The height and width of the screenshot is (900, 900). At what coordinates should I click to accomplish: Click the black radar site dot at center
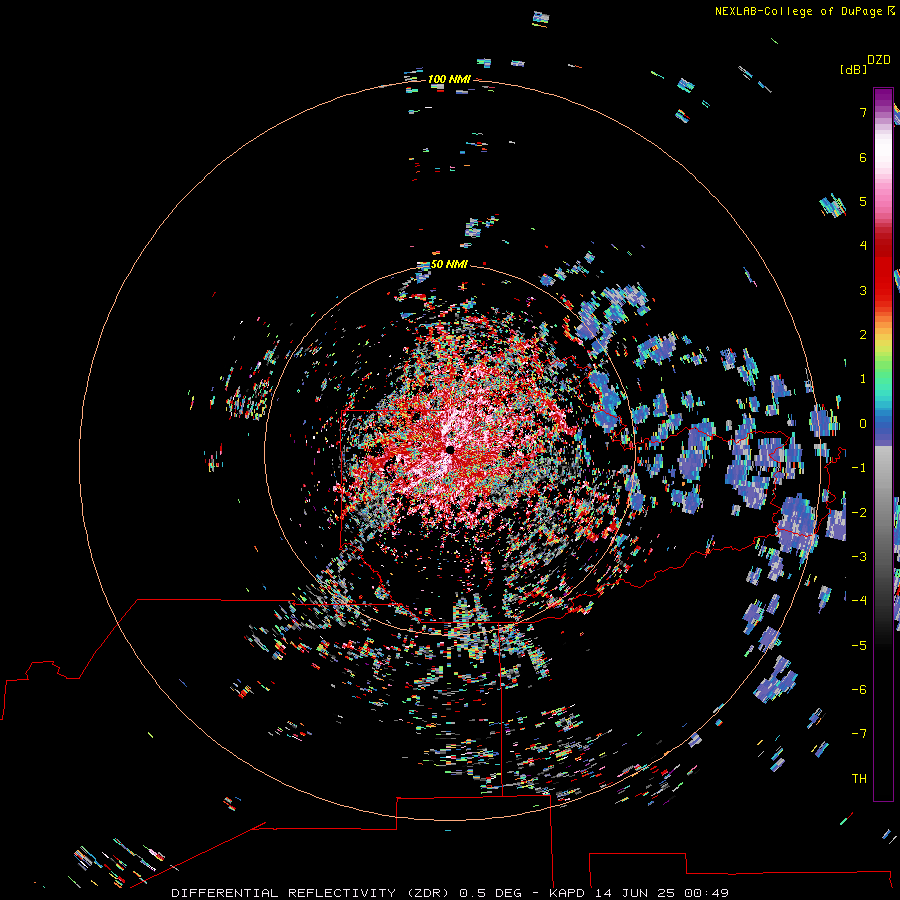[x=450, y=450]
